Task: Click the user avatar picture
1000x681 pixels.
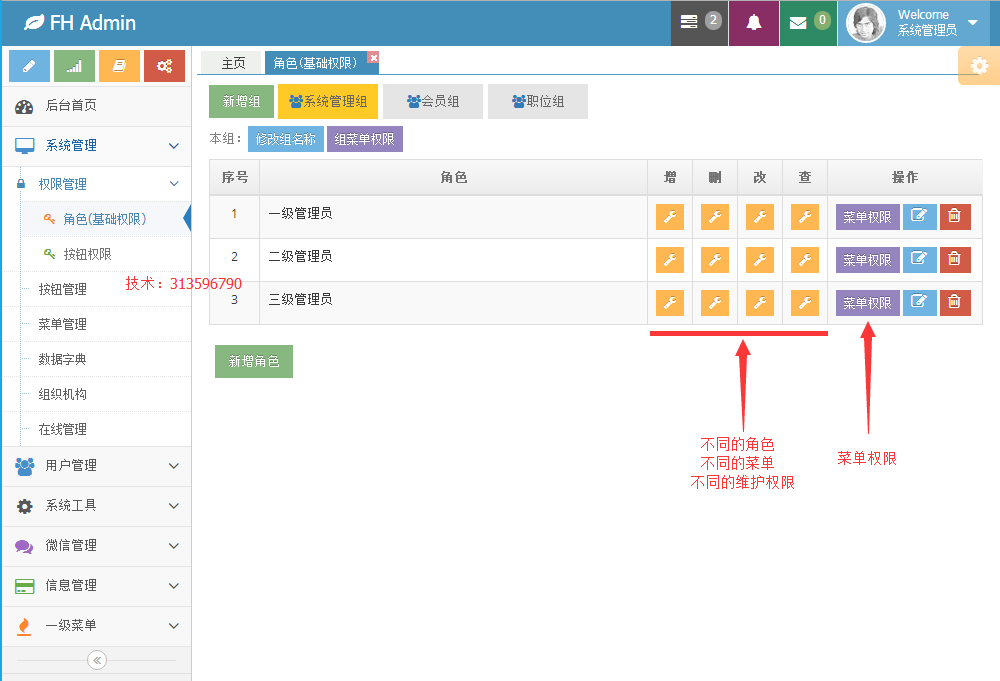Action: pyautogui.click(x=865, y=23)
